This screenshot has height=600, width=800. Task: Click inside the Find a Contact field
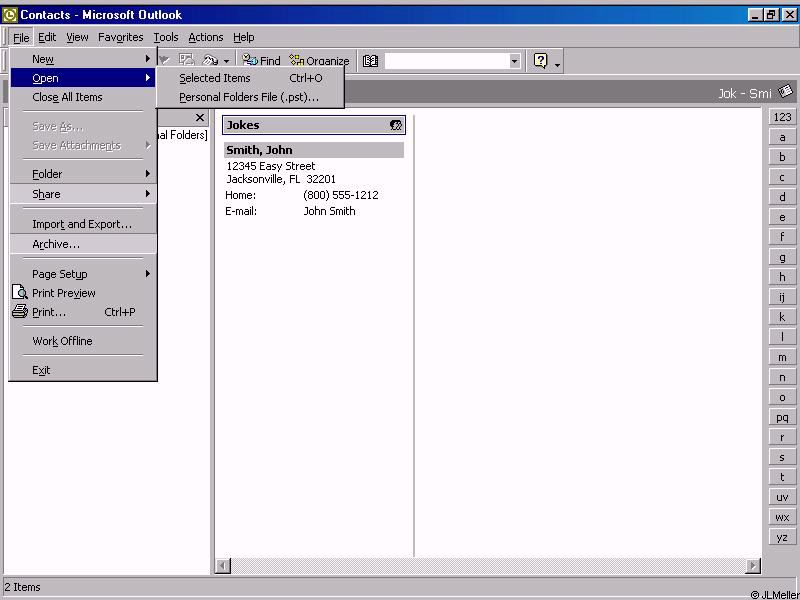[446, 61]
